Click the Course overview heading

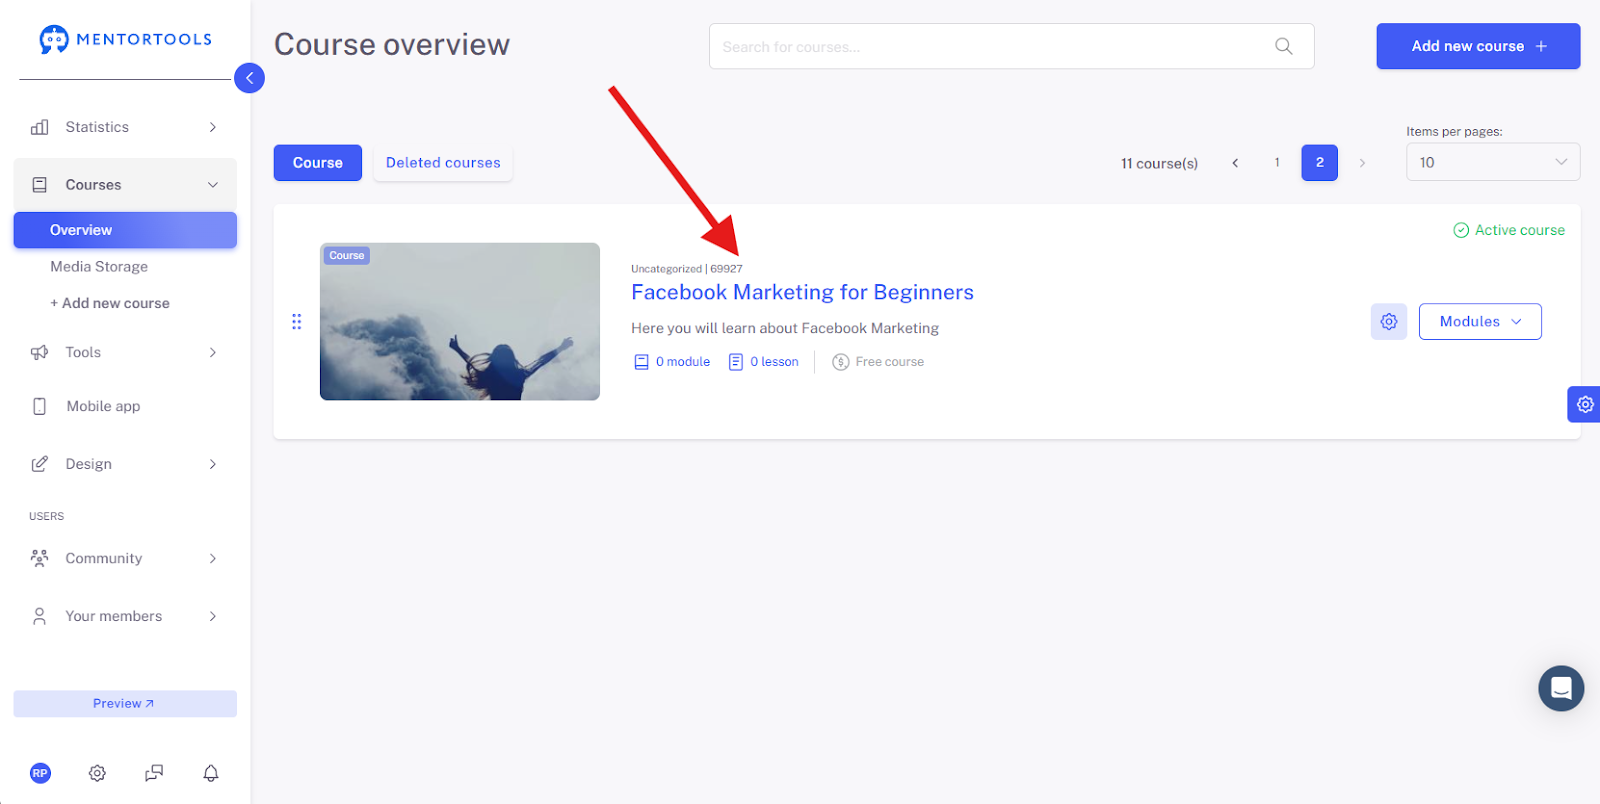(392, 45)
